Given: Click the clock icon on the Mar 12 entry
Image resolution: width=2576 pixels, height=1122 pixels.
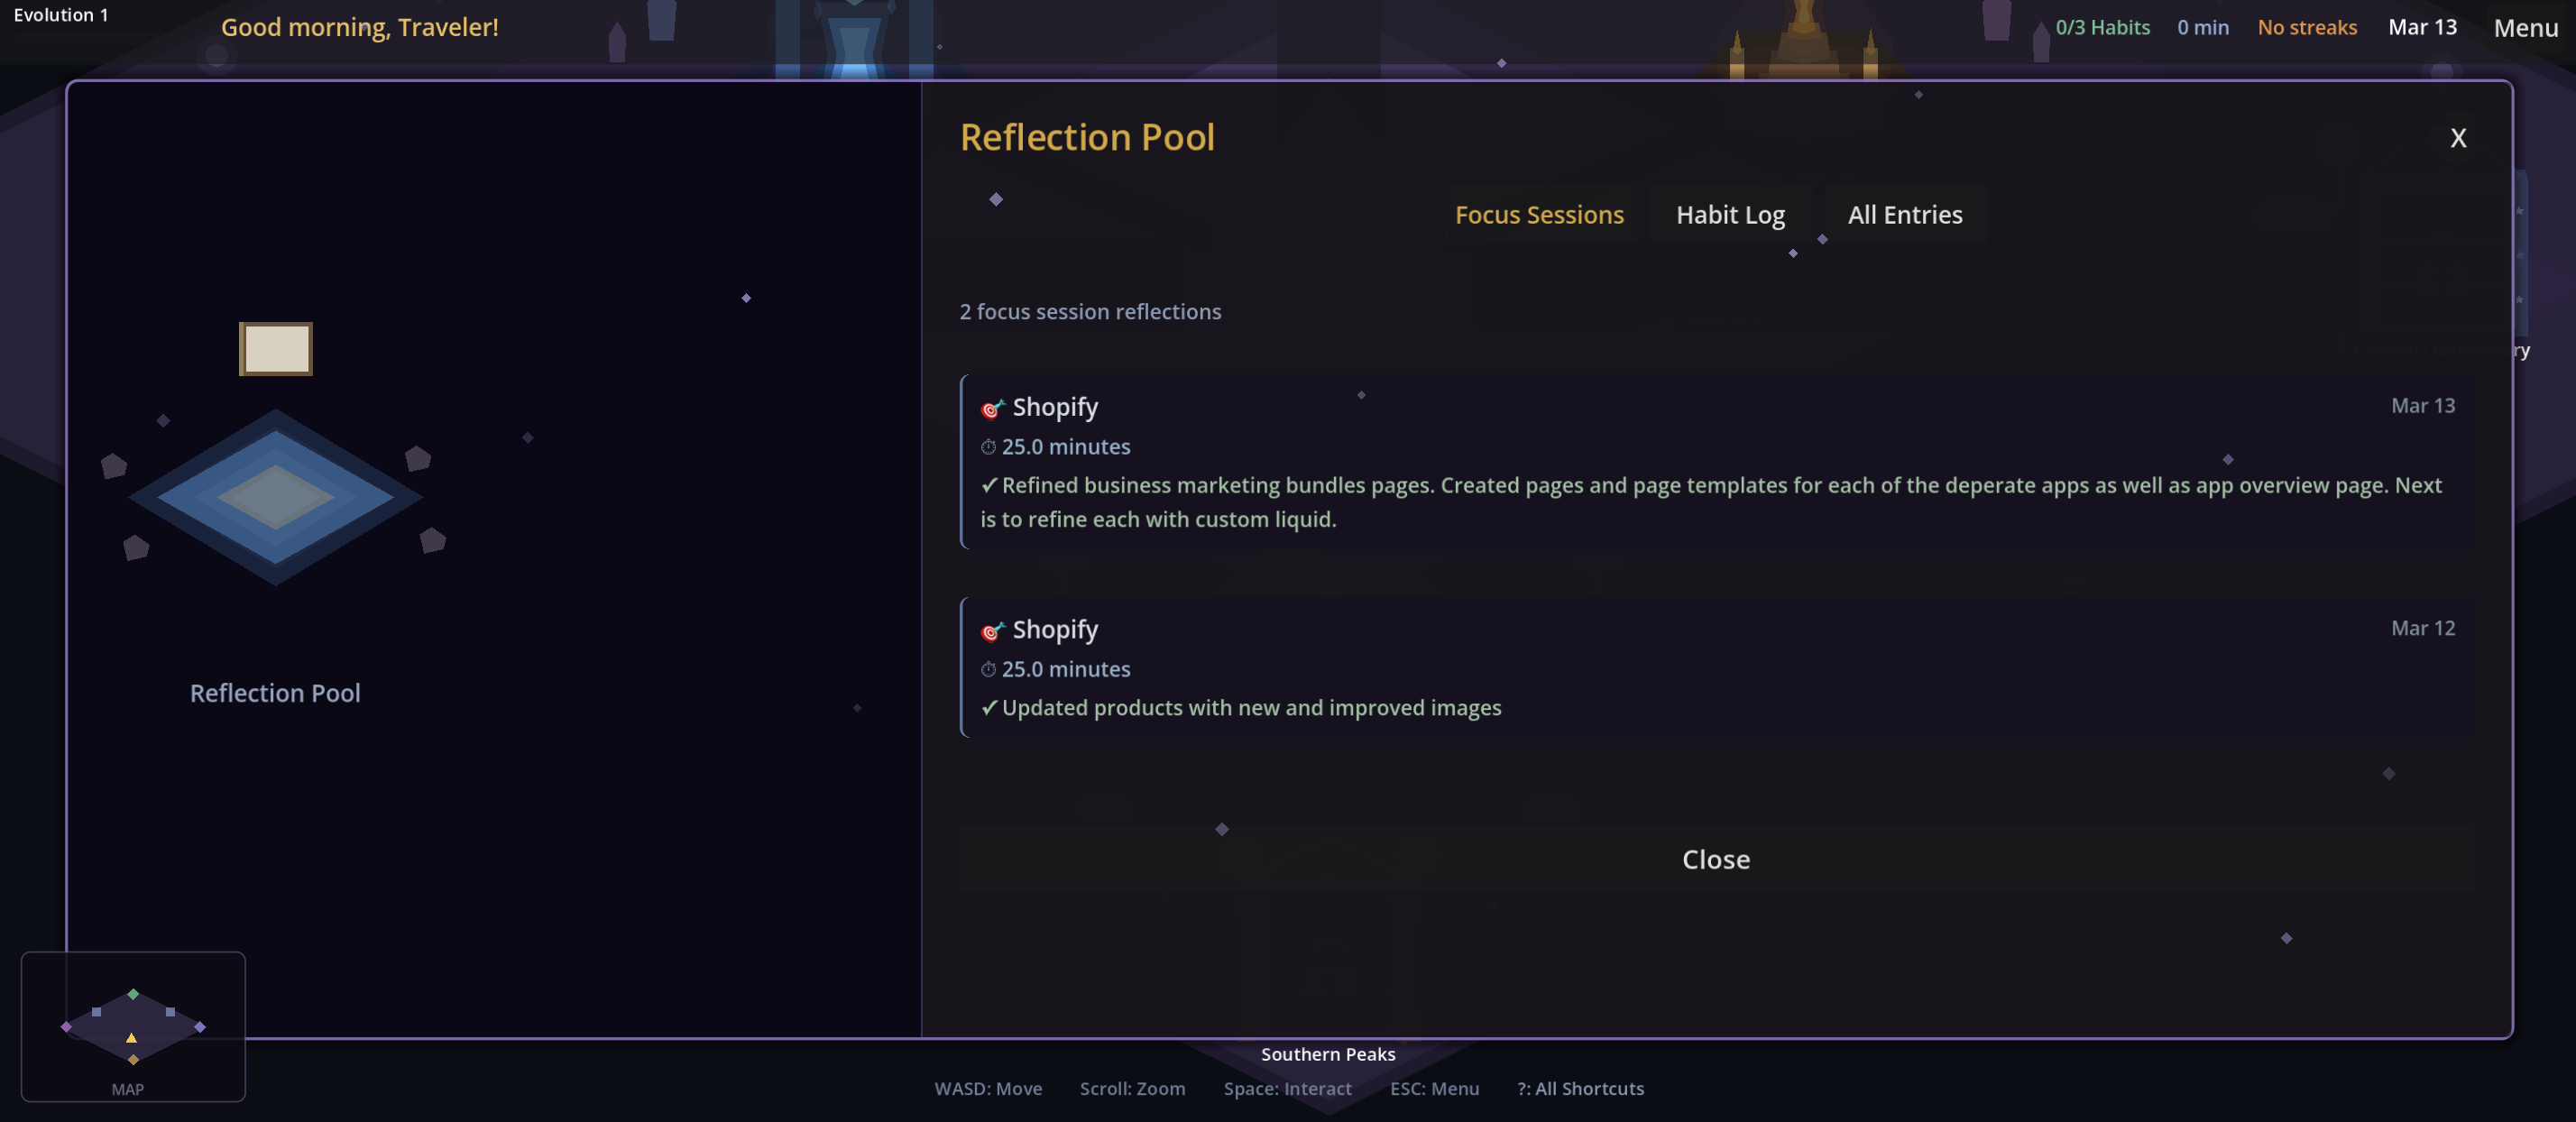Looking at the screenshot, I should click(988, 670).
